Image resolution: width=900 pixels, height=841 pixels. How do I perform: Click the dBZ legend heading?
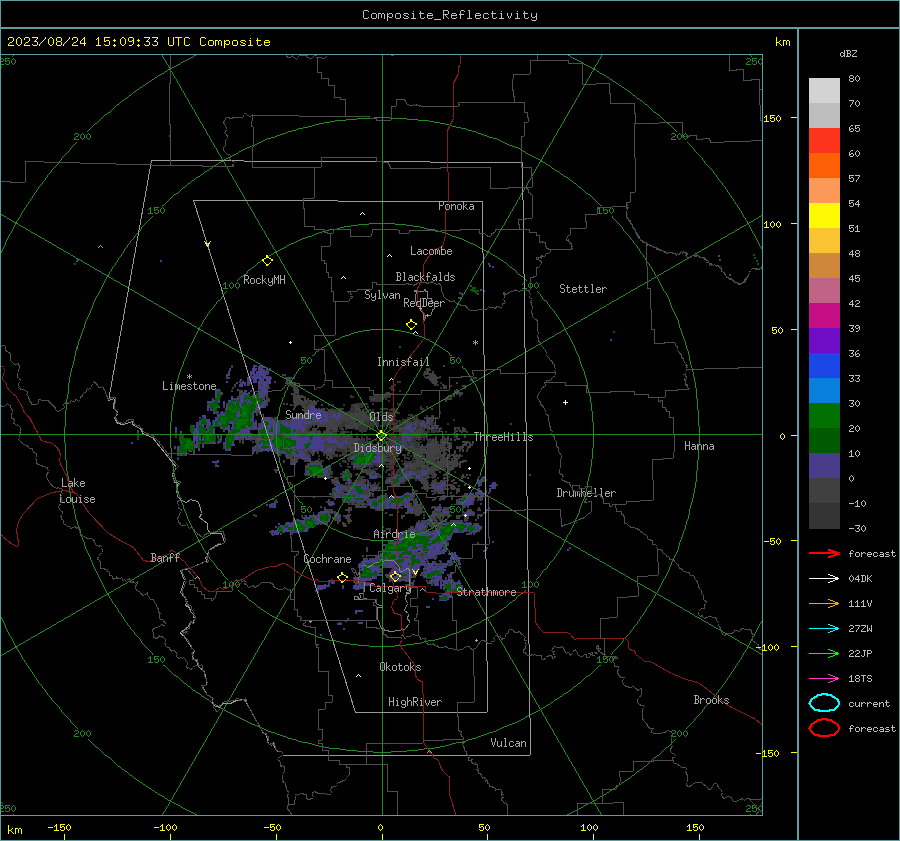[x=848, y=53]
